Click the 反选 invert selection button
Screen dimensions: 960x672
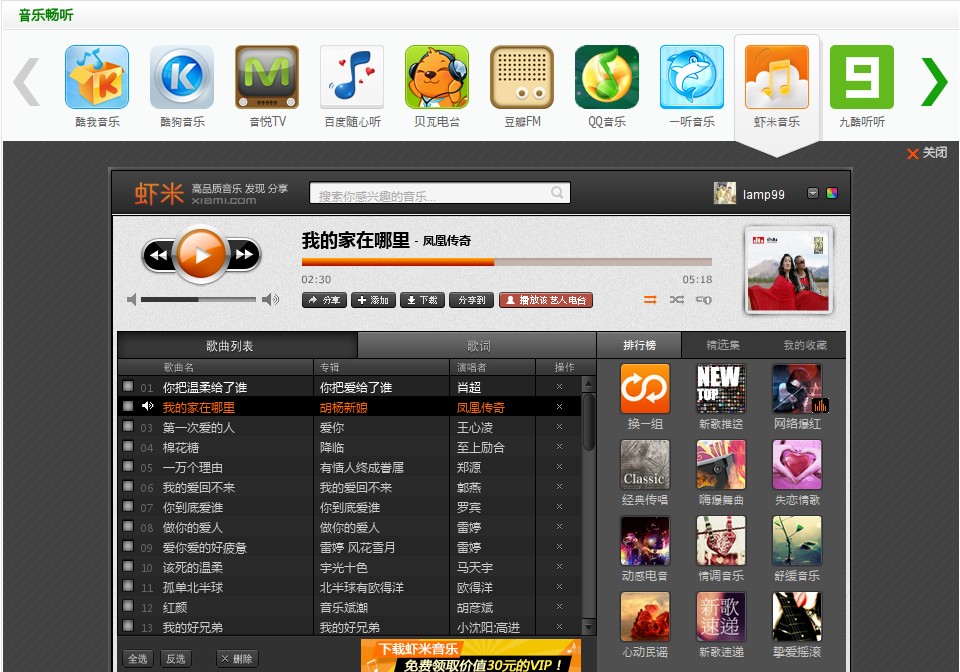(x=176, y=659)
